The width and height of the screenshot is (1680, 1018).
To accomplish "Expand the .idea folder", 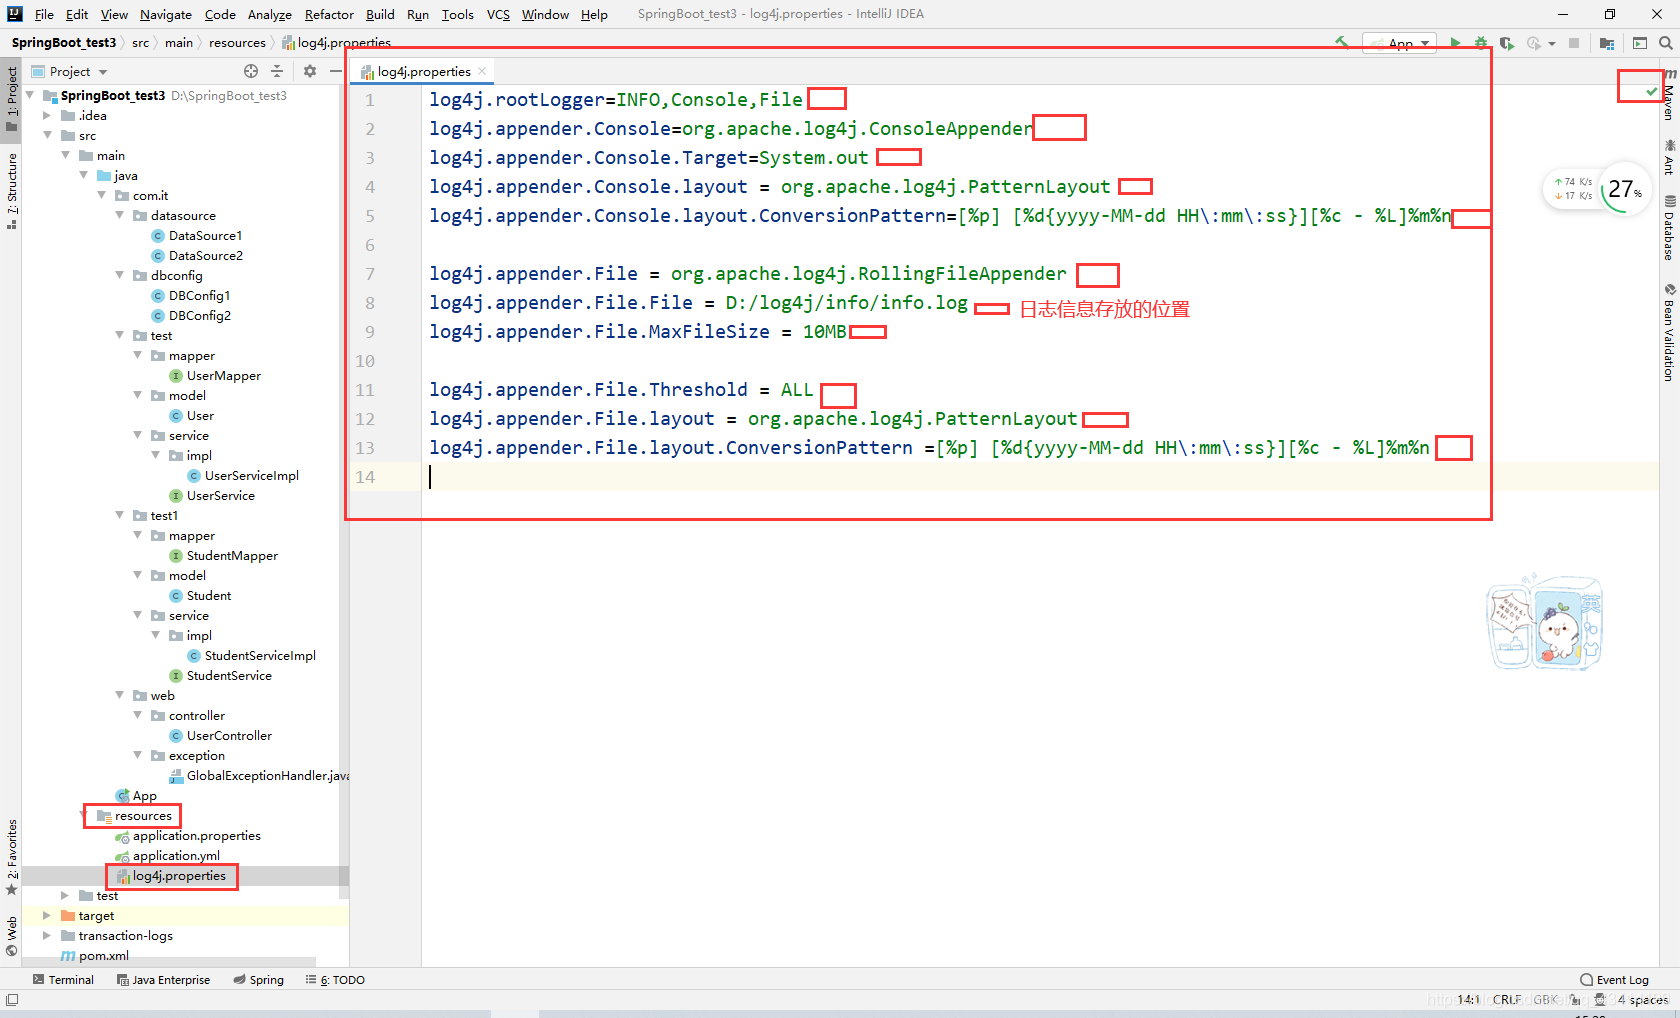I will point(47,115).
